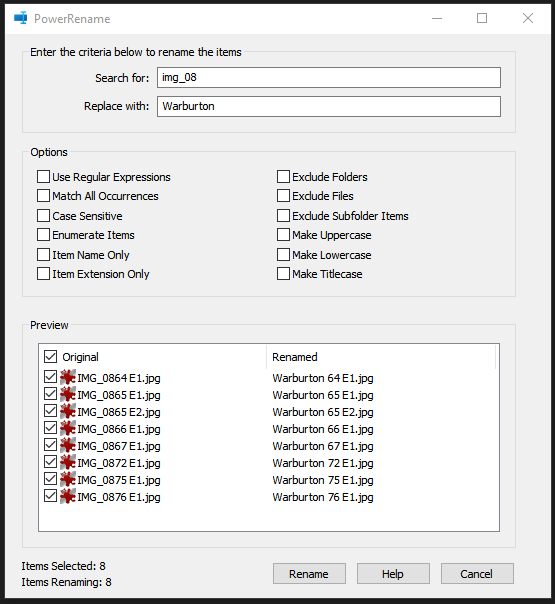Screen dimensions: 555x604
Task: Cancel the rename dialog
Action: pyautogui.click(x=477, y=574)
